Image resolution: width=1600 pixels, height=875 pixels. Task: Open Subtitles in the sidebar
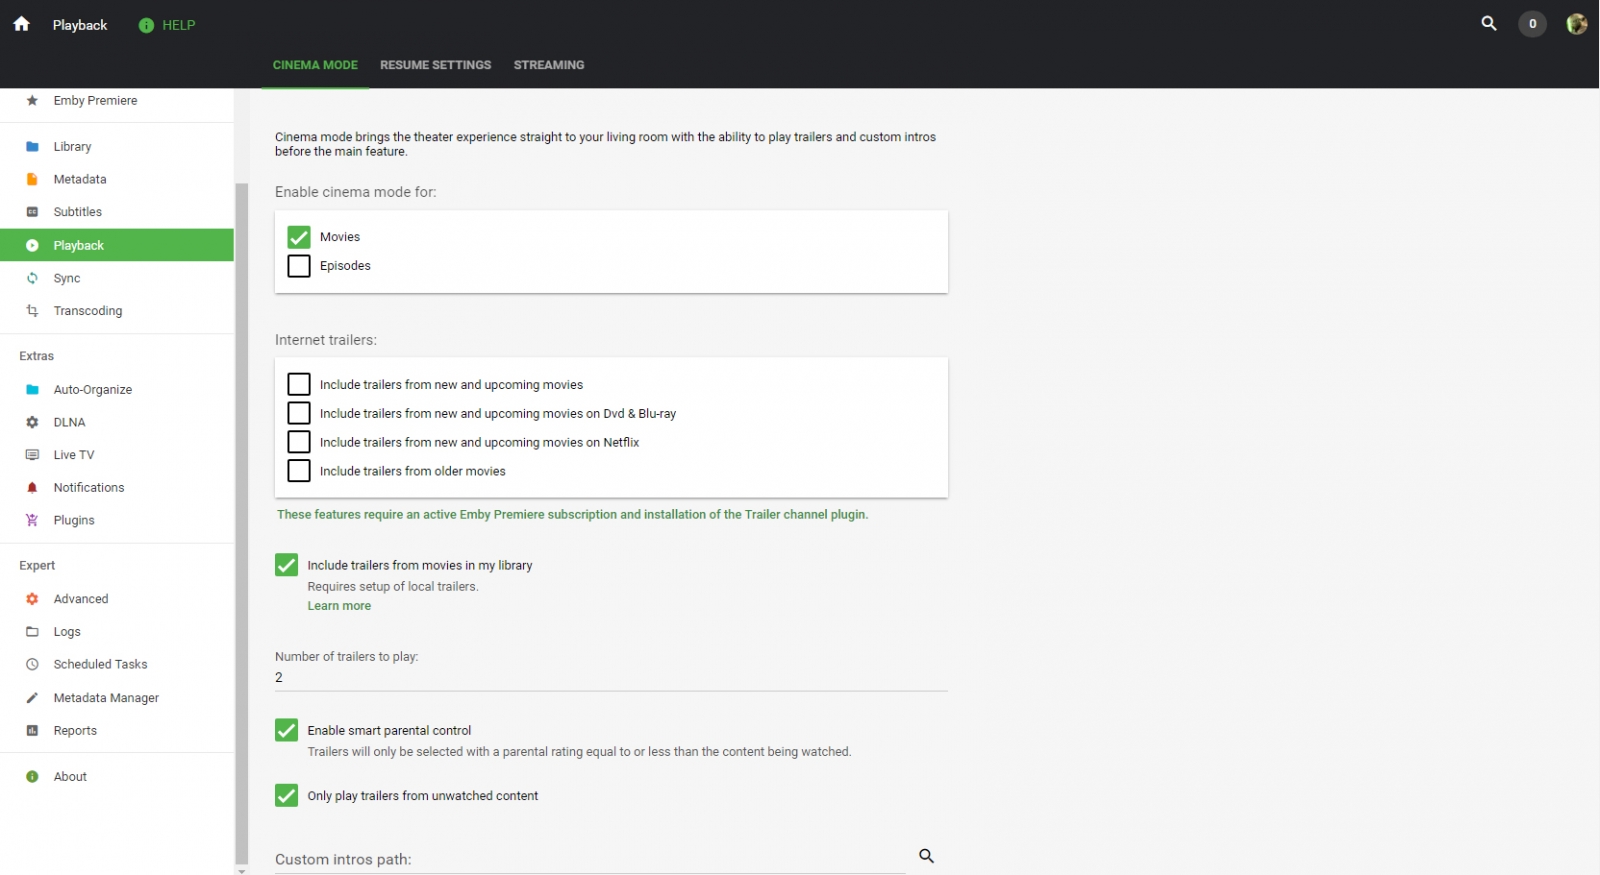(x=117, y=212)
